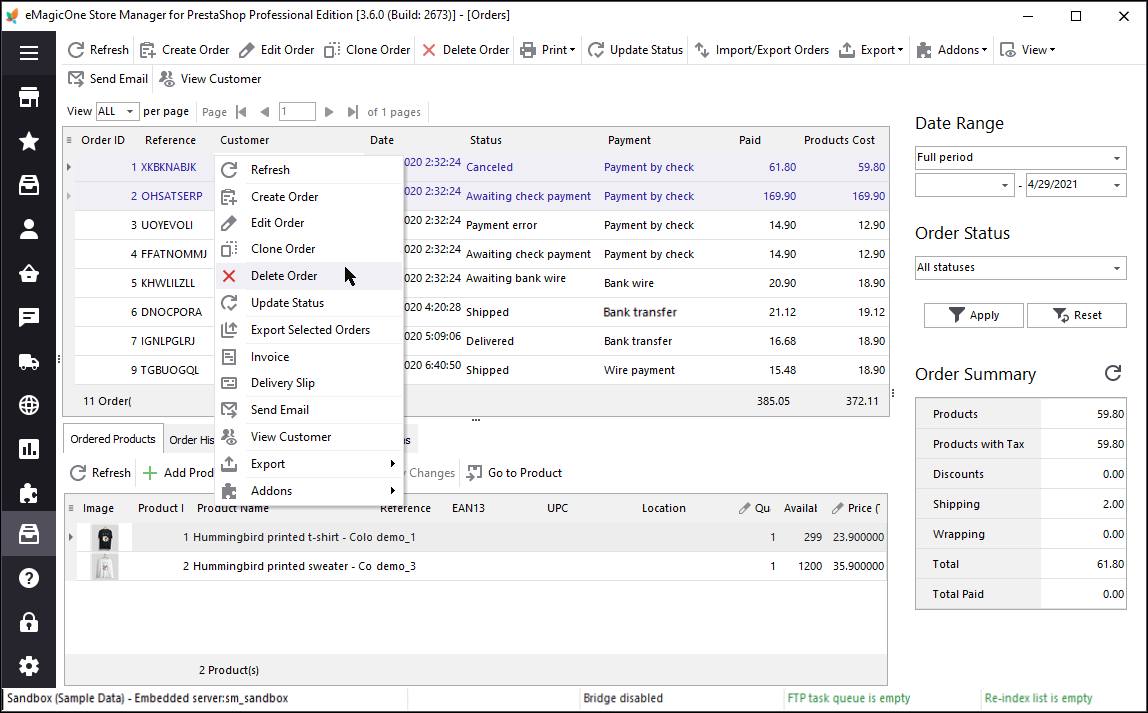Image resolution: width=1148 pixels, height=713 pixels.
Task: Open the puzzle addons sidebar icon
Action: click(29, 493)
